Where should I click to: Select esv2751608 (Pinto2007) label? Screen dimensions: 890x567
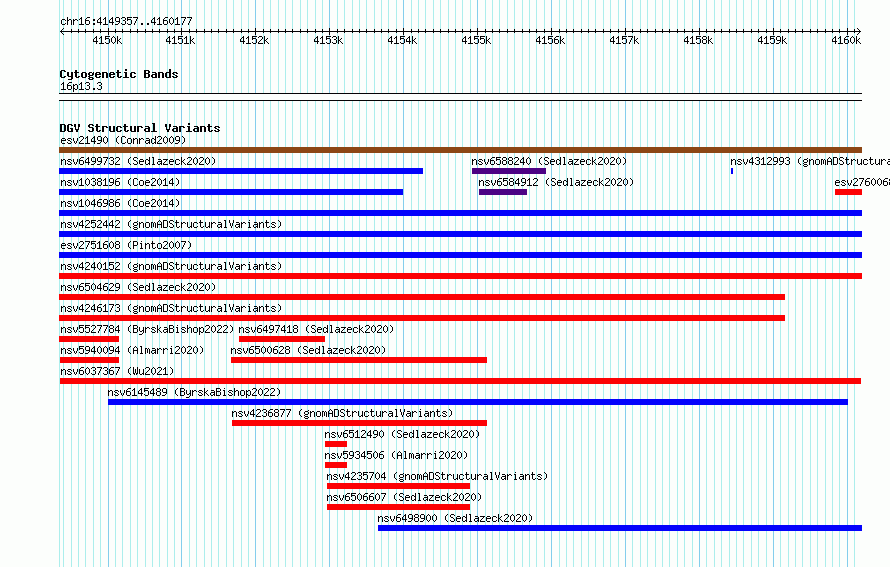(126, 245)
